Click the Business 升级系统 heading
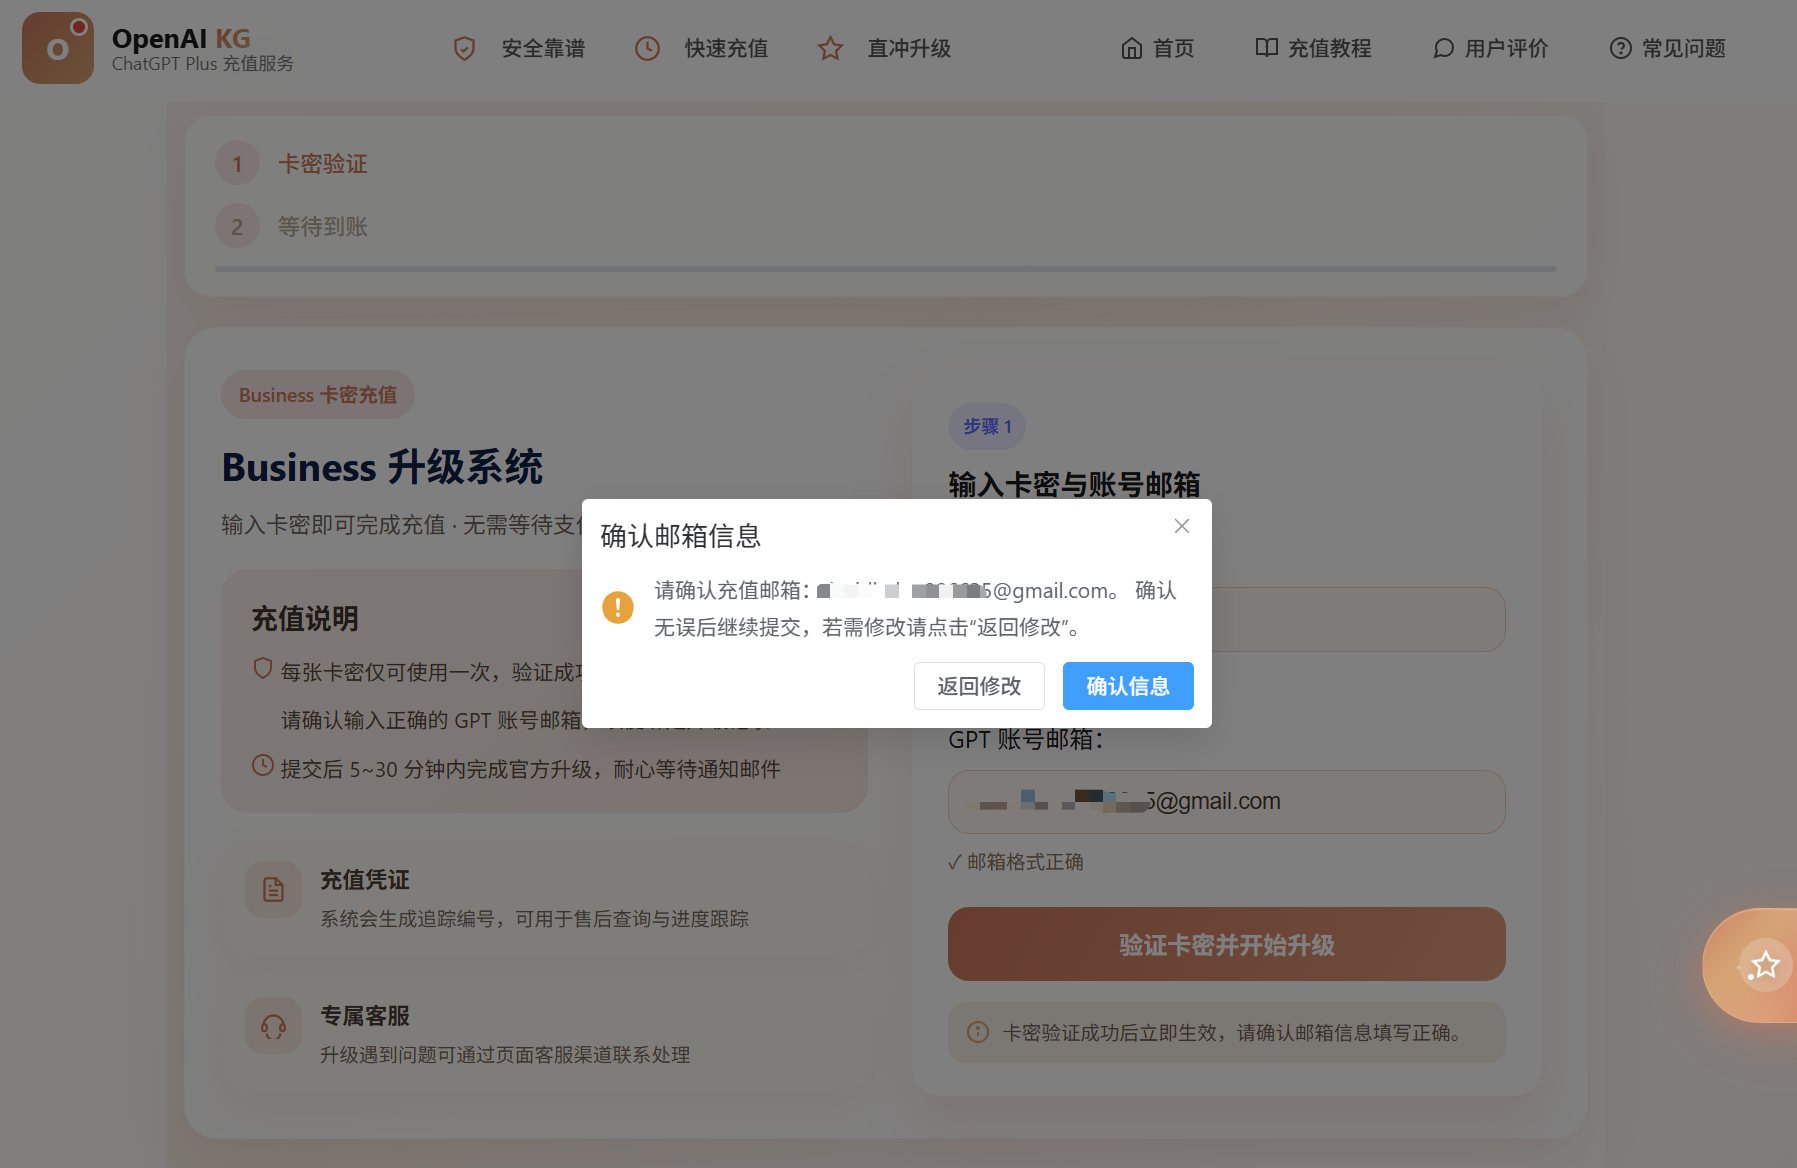1797x1168 pixels. click(382, 467)
